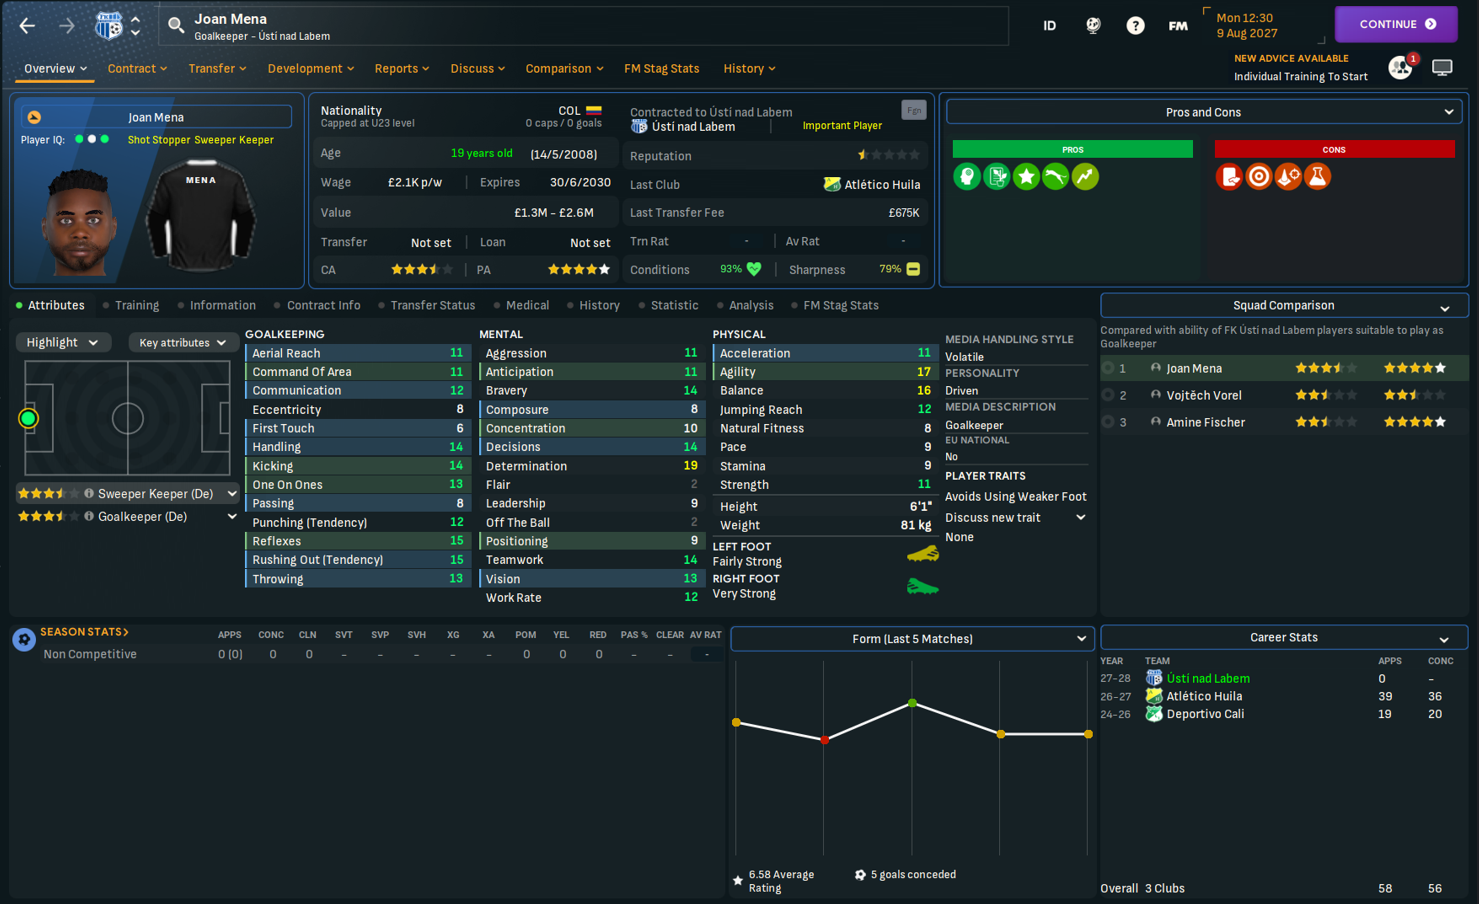Select the Amine Fischer radio button
The image size is (1479, 904).
pos(1108,422)
